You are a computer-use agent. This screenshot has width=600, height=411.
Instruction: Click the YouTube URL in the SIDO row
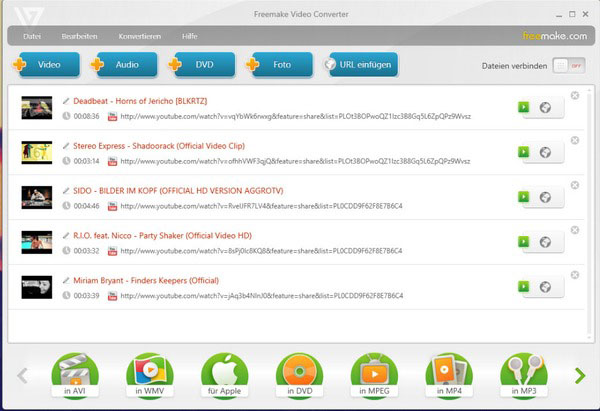(x=261, y=206)
